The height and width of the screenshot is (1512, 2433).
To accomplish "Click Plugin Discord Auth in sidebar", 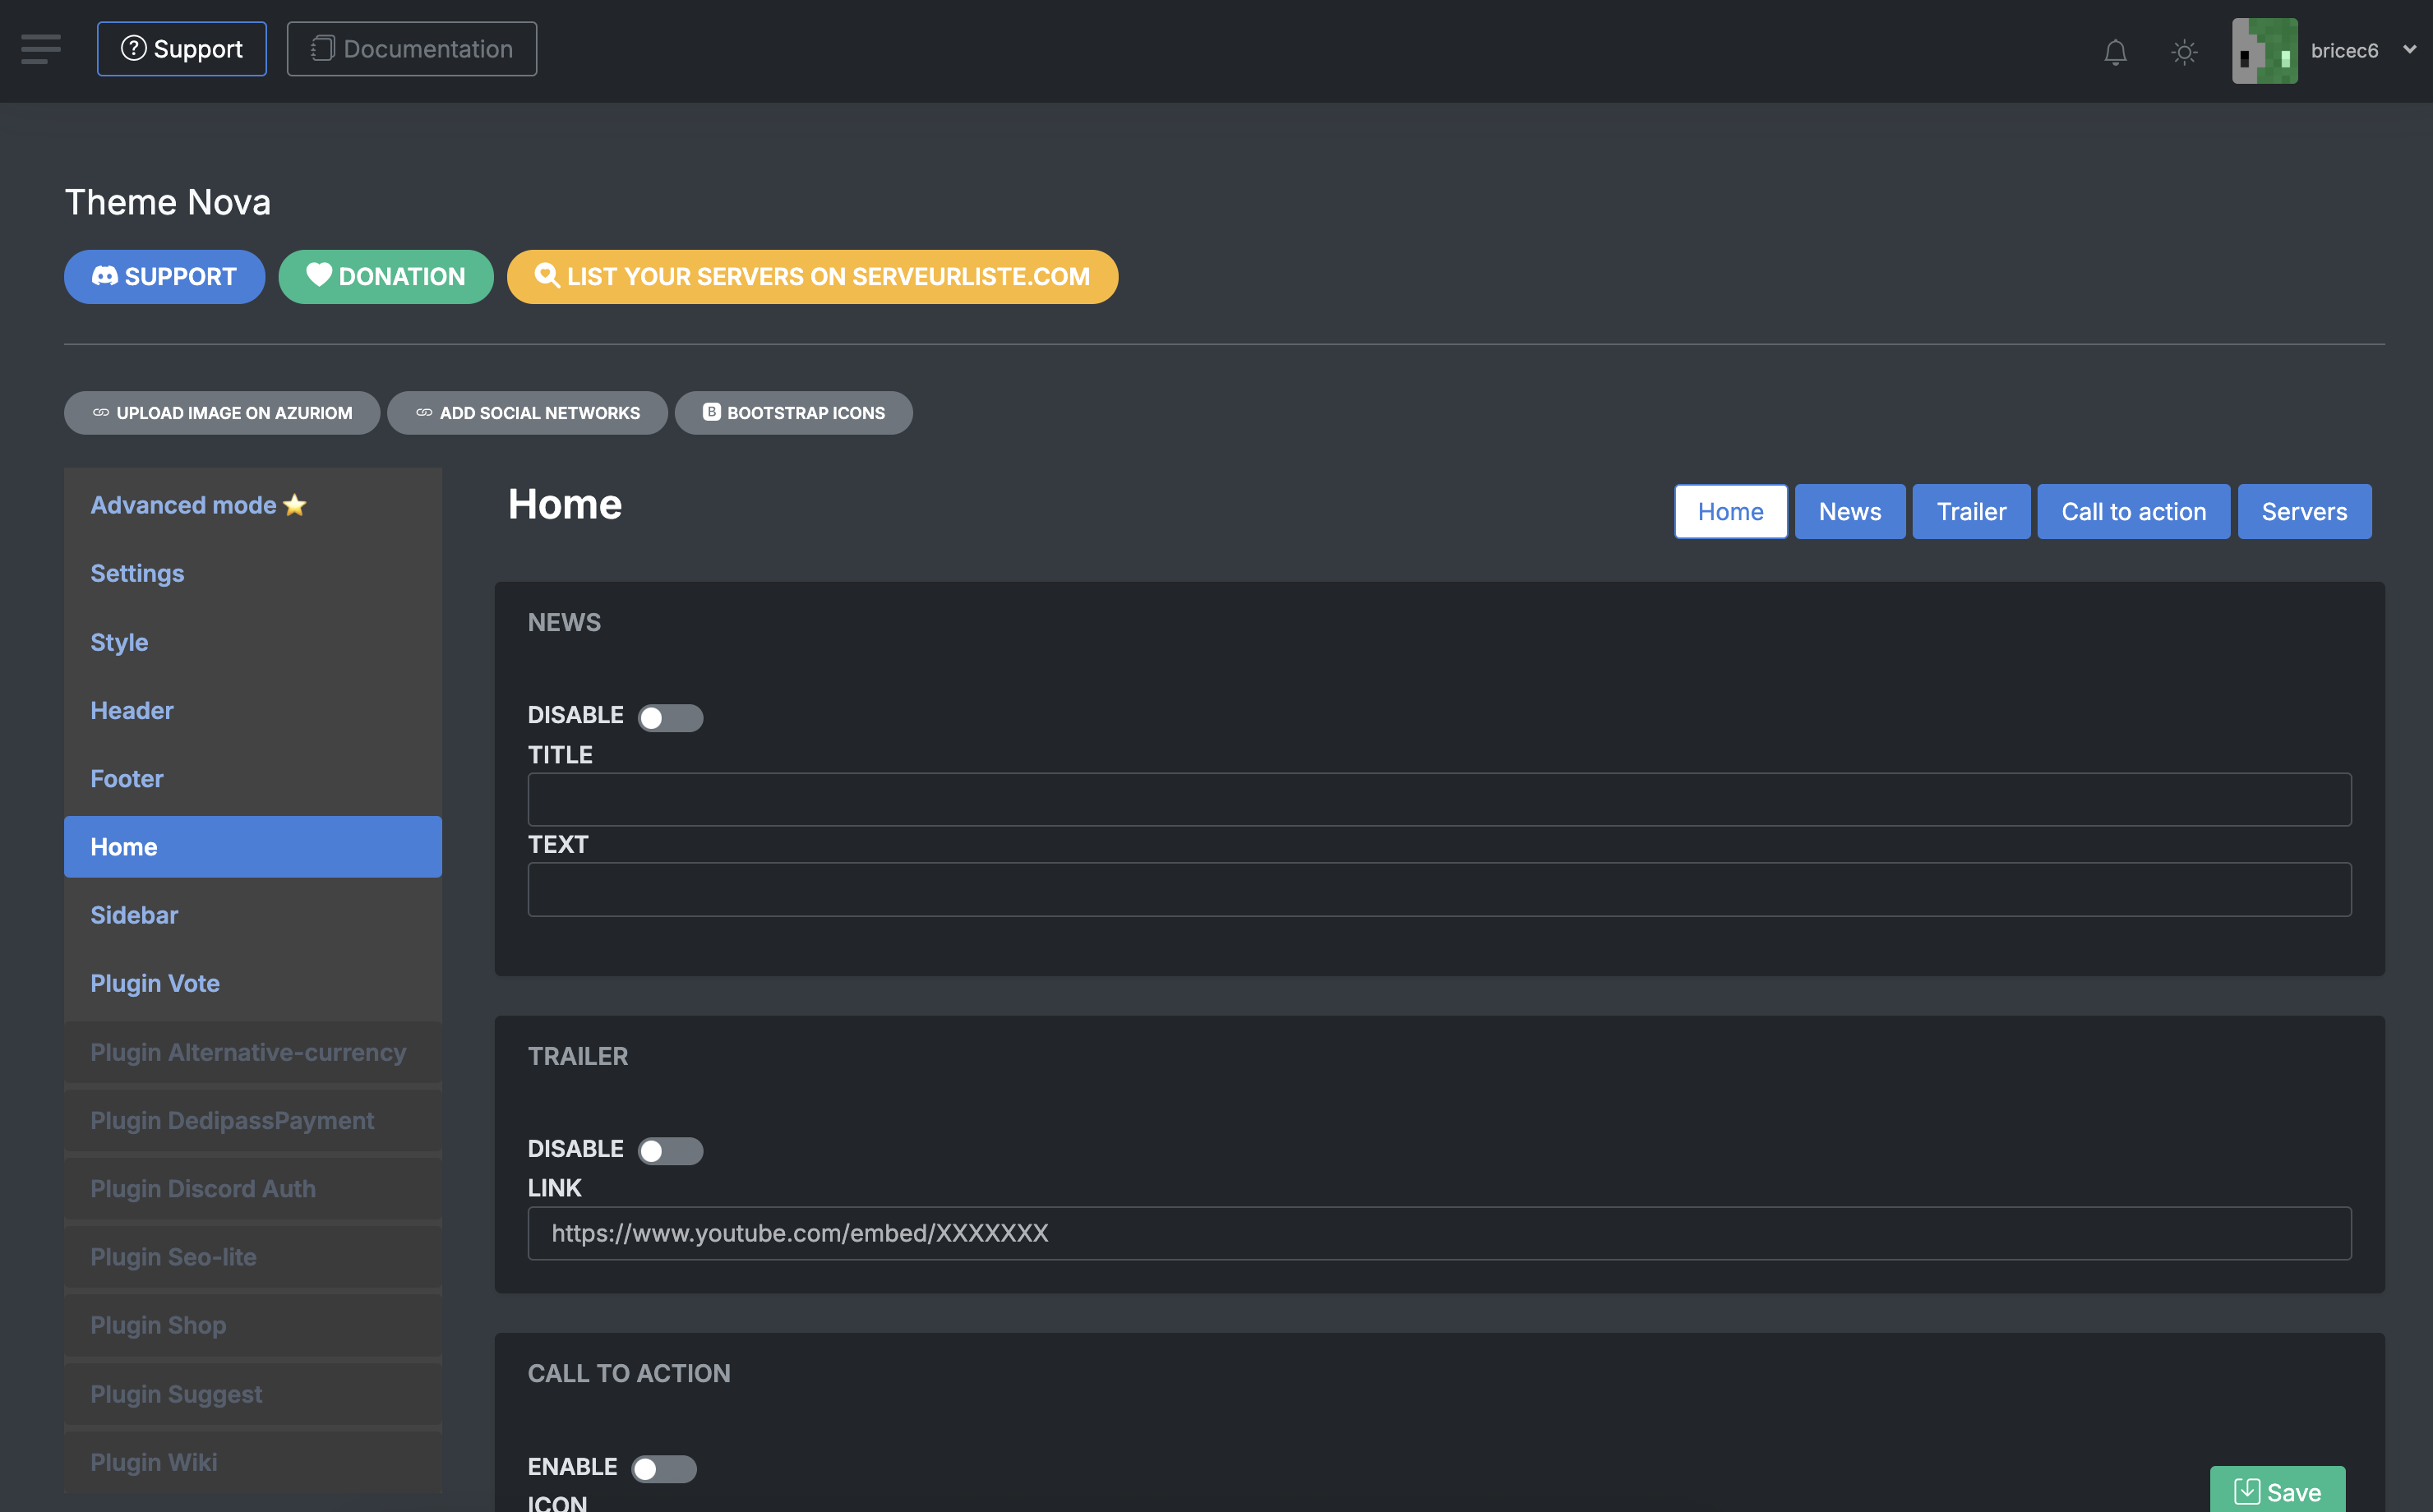I will (253, 1189).
